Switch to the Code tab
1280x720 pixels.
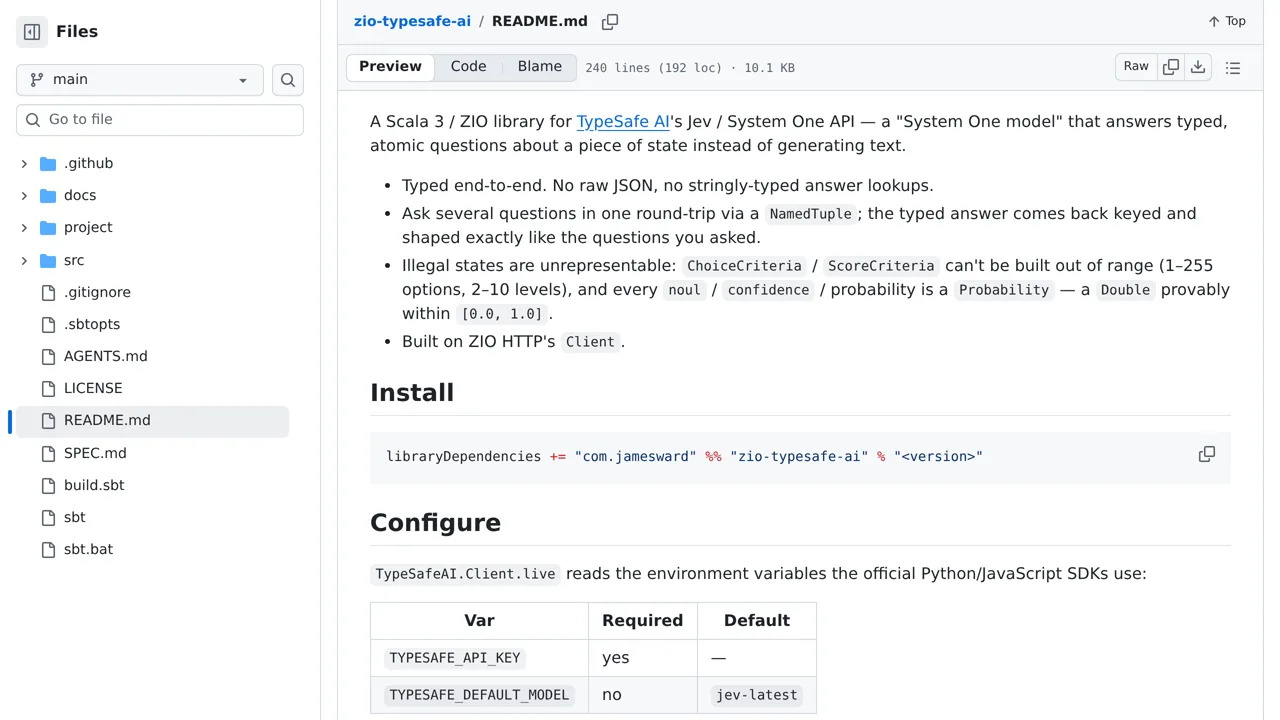click(x=468, y=67)
